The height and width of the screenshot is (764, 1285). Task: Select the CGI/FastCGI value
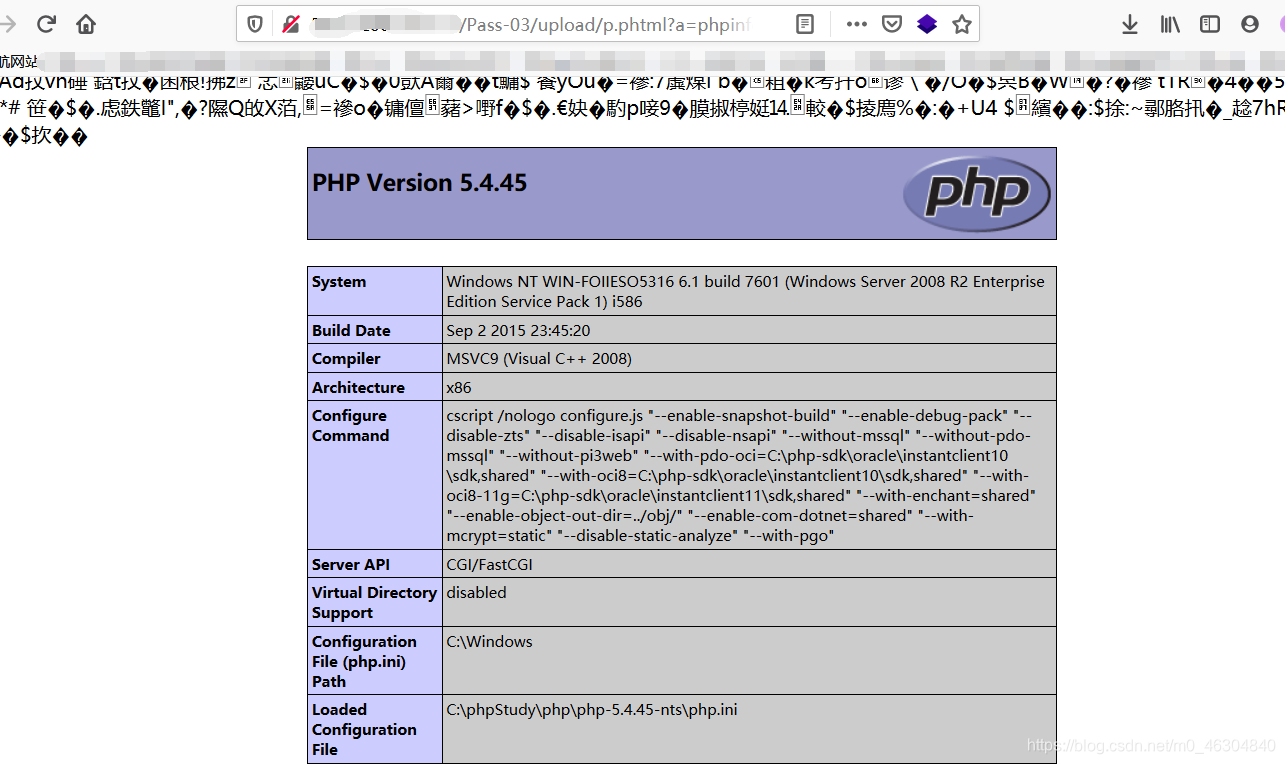489,565
